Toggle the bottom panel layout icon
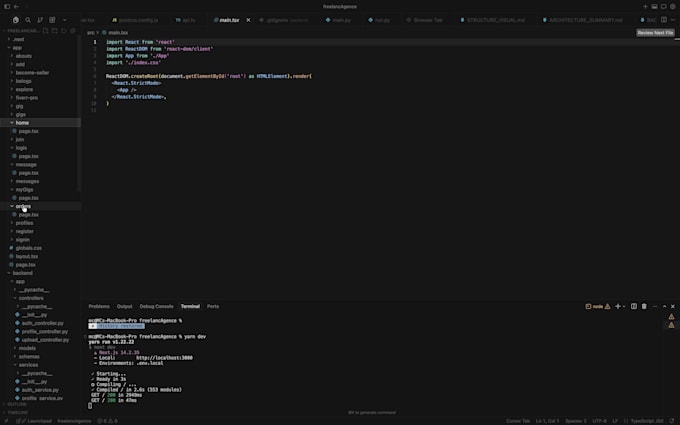The image size is (680, 425). pos(654,7)
